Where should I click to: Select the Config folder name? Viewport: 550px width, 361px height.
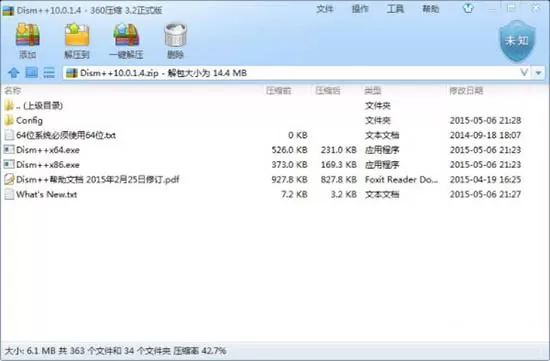point(29,121)
